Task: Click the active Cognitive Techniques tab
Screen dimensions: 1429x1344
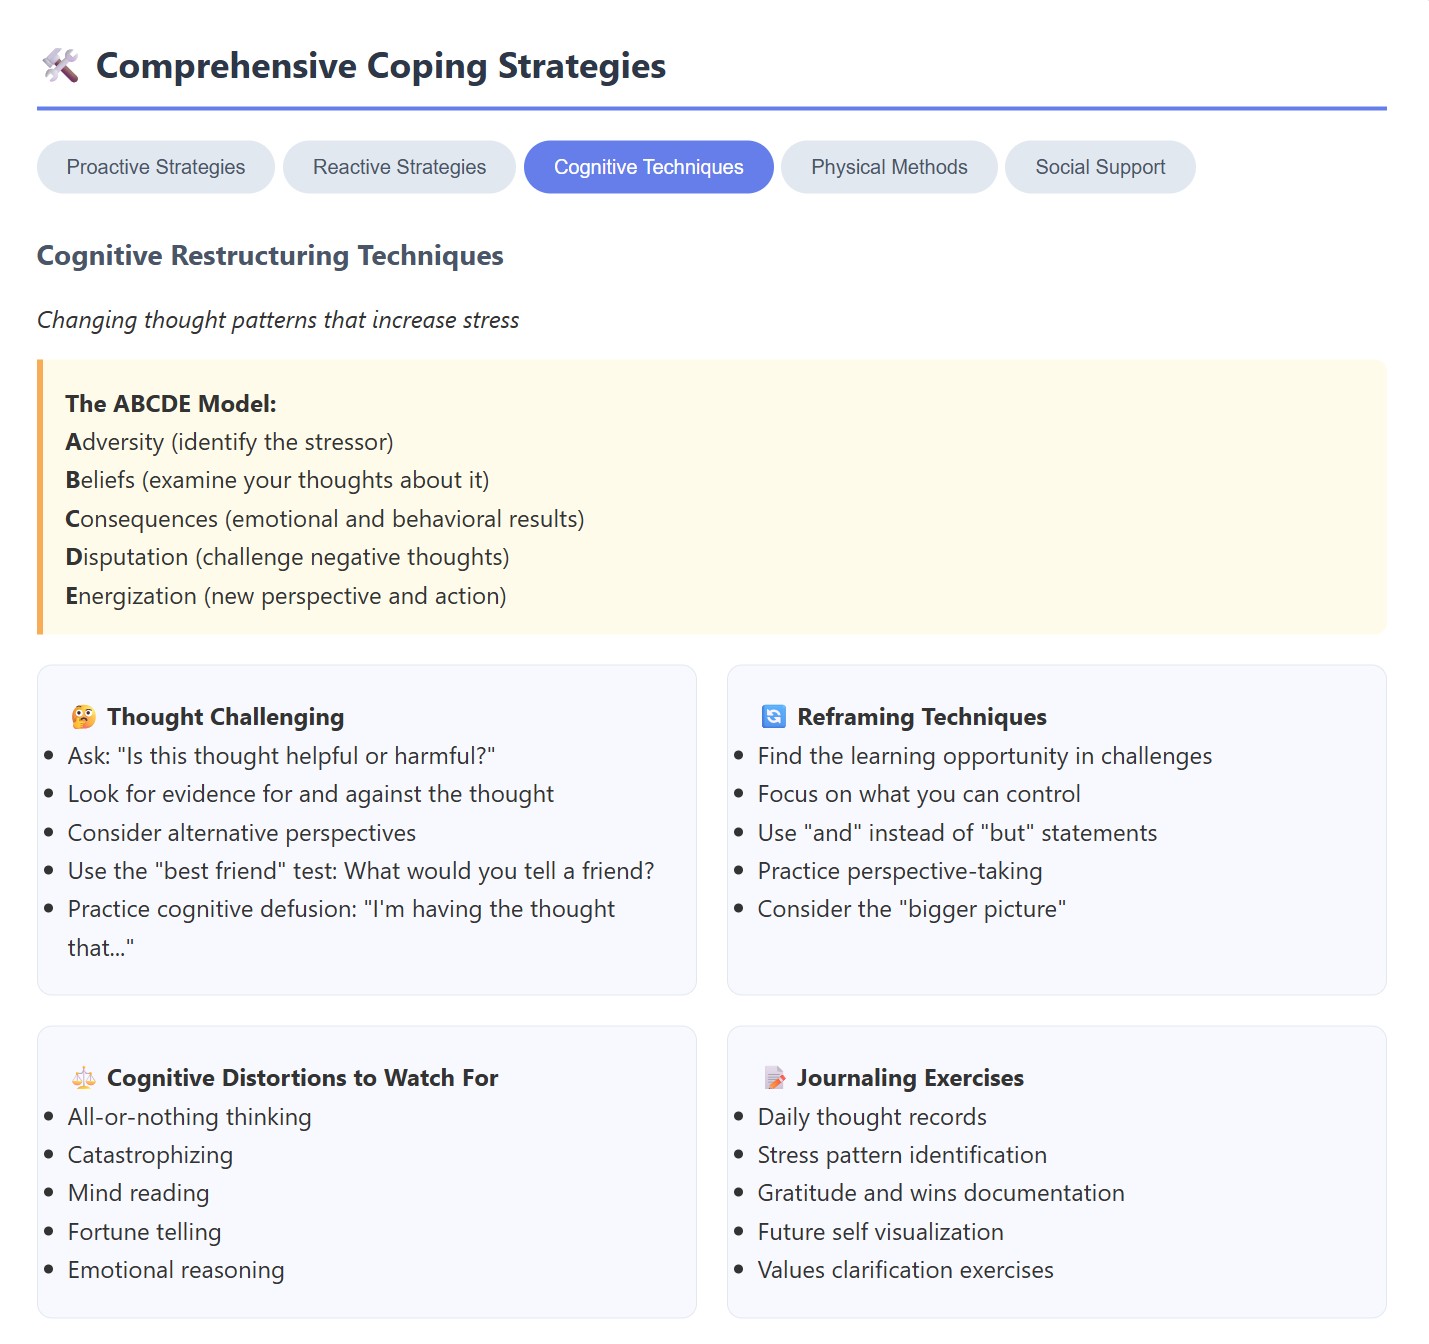Action: point(648,167)
